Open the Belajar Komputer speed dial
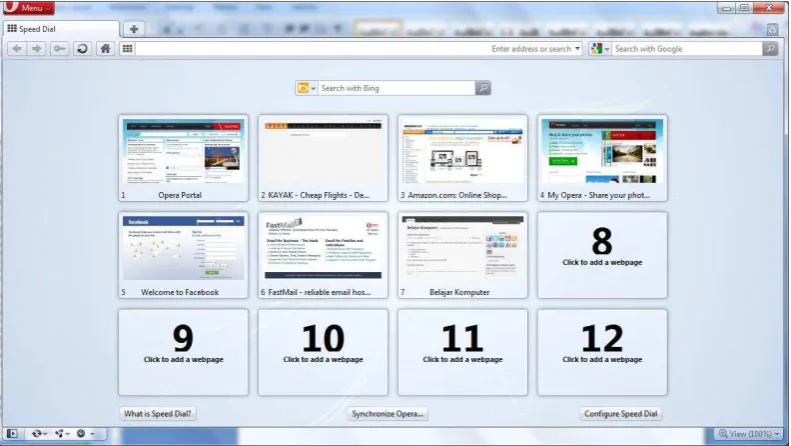Viewport: 791px width, 446px height. [x=463, y=255]
